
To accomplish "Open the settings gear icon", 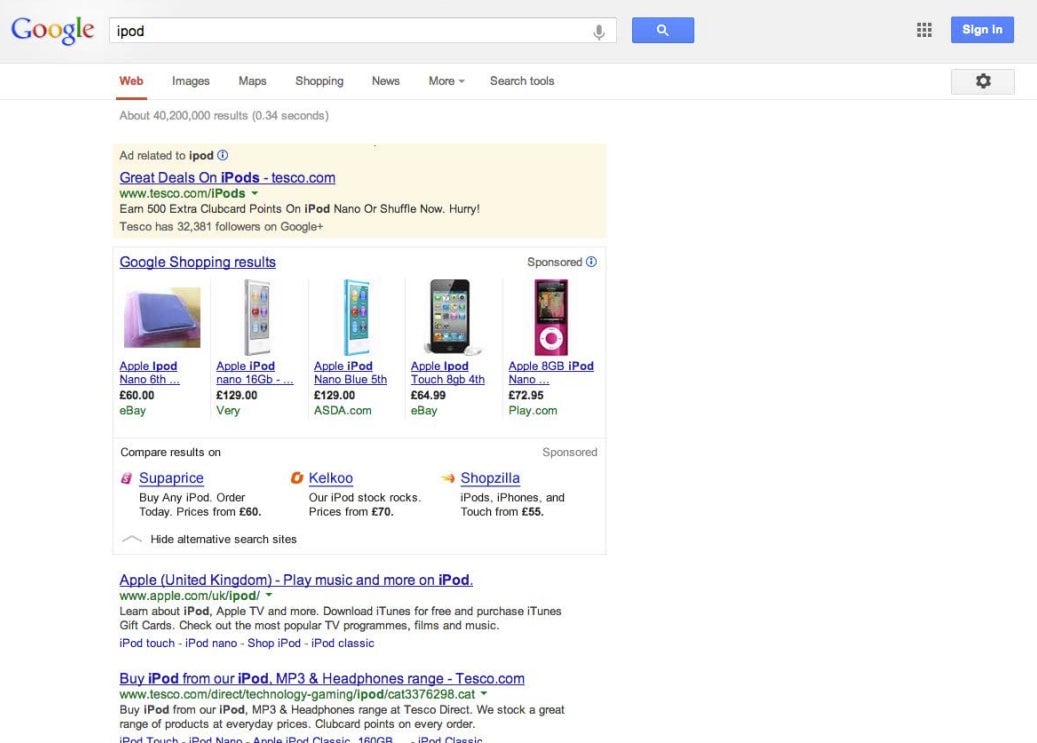I will tap(982, 81).
